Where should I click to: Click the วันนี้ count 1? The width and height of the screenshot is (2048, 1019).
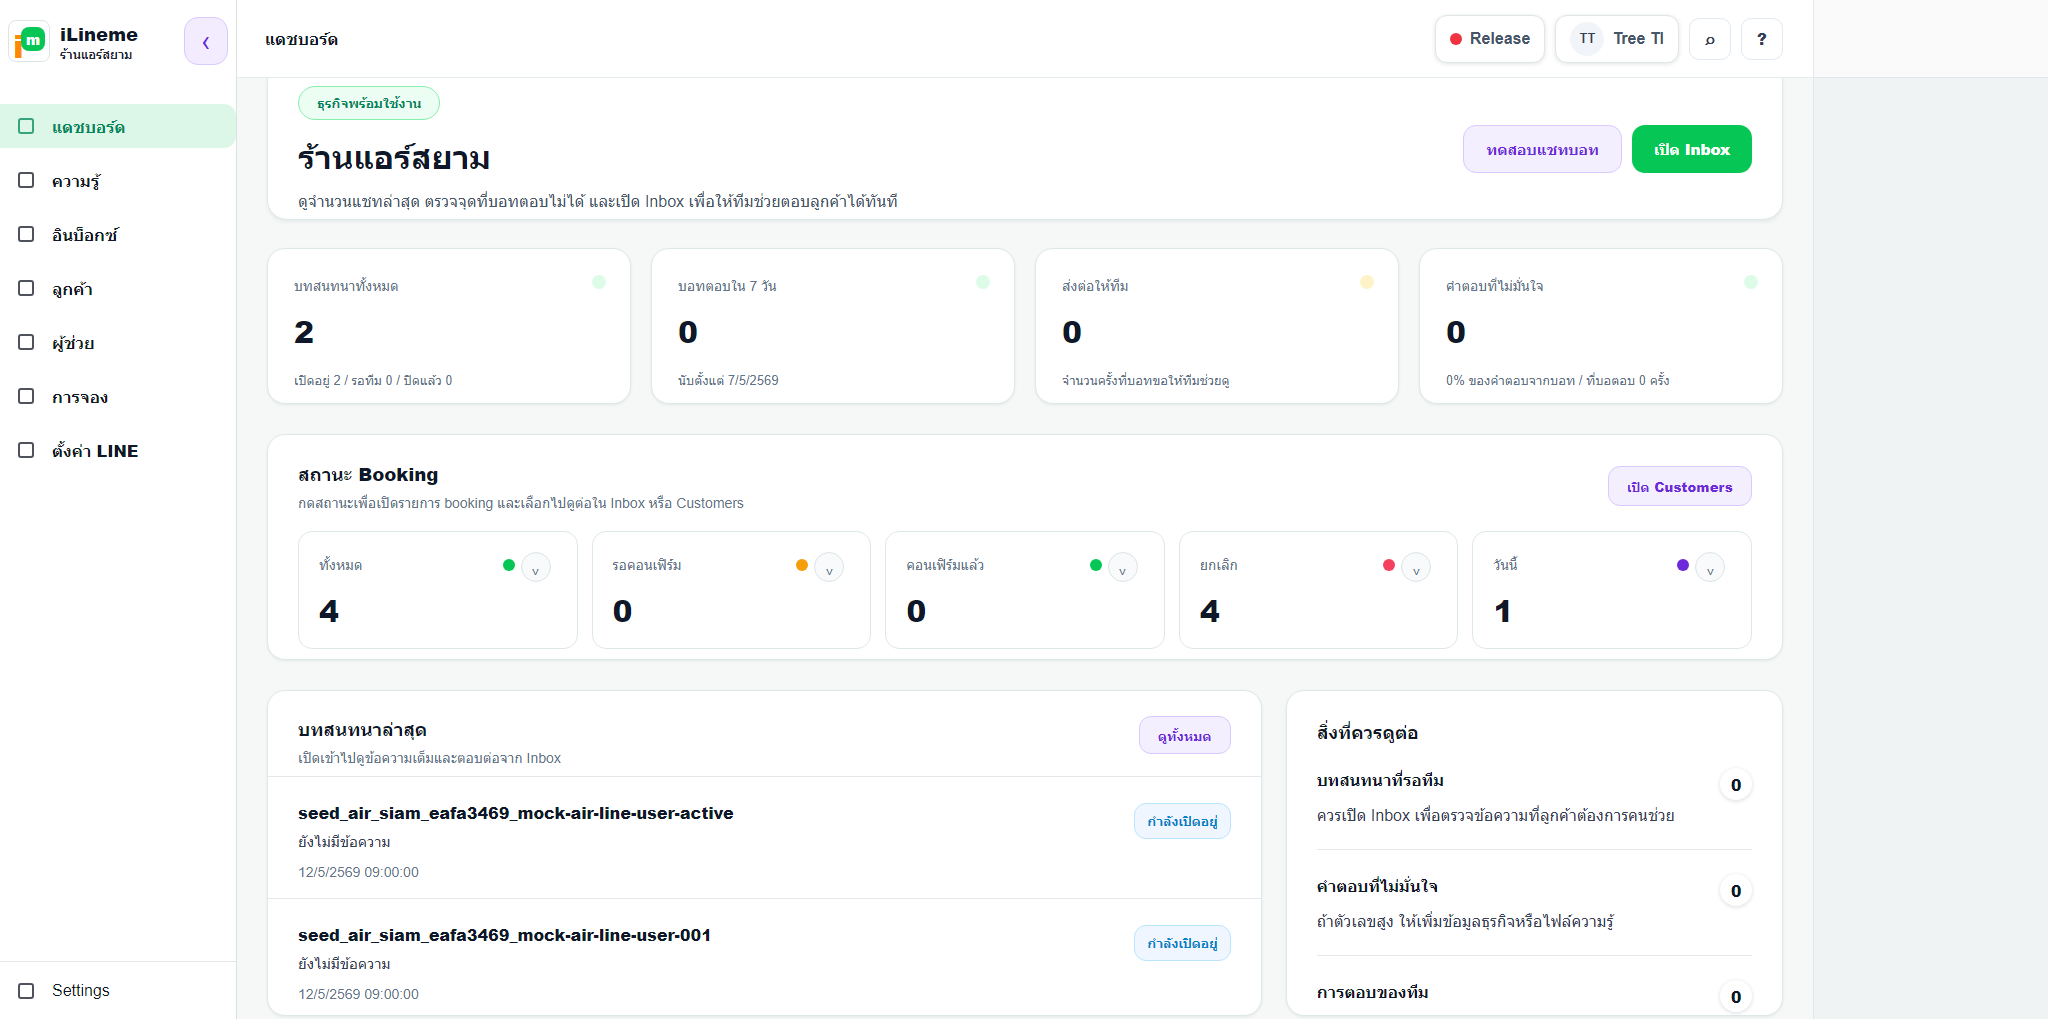pyautogui.click(x=1503, y=611)
